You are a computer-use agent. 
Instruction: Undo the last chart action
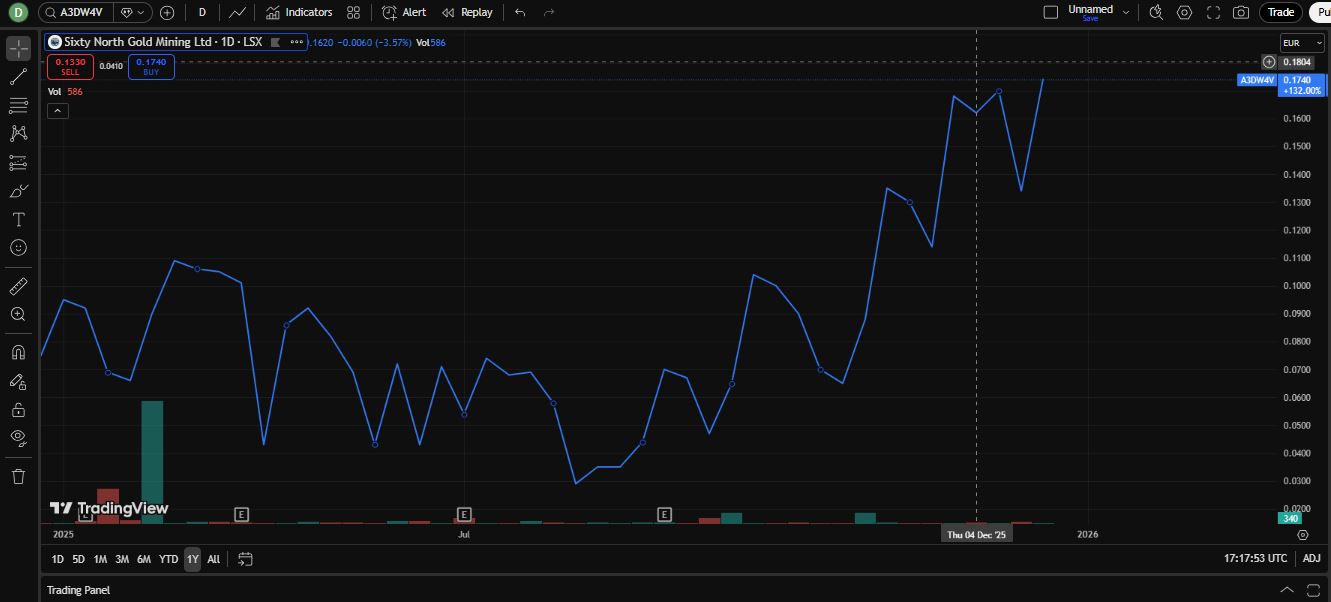tap(520, 12)
